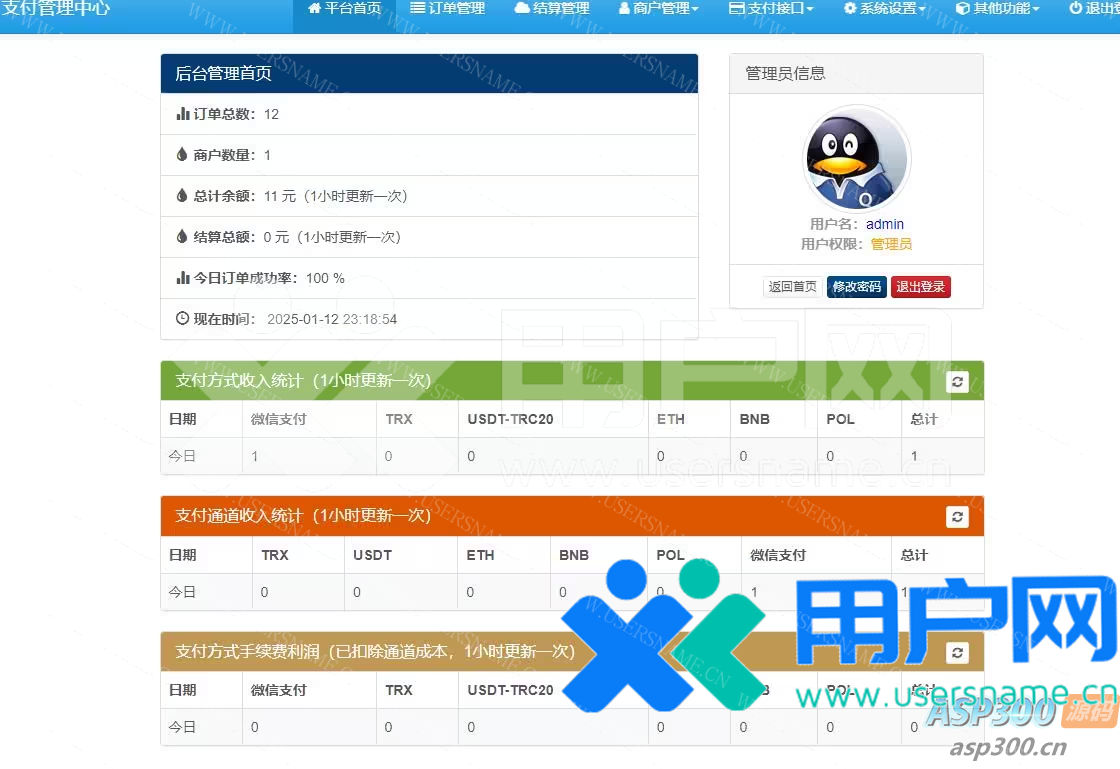
Task: Click 退出 in the top navbar
Action: pyautogui.click(x=1094, y=9)
